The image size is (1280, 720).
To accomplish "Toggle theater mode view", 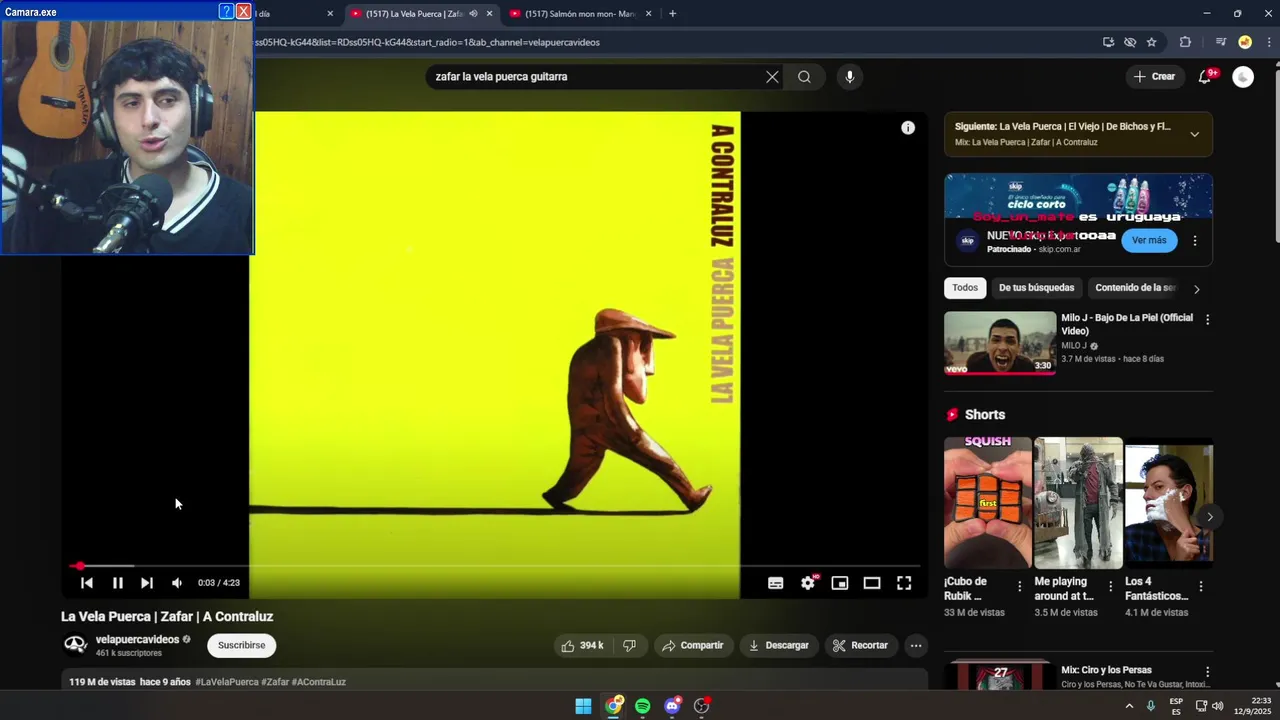I will [872, 583].
